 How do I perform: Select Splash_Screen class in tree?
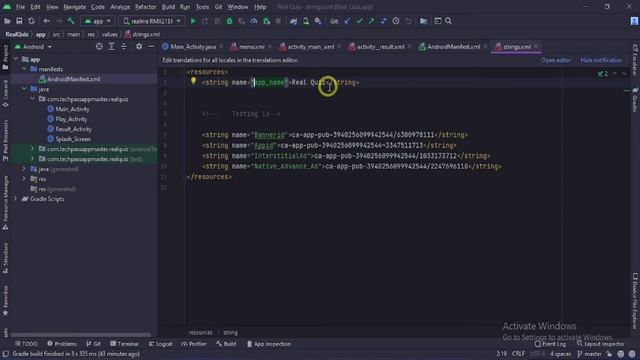coord(73,139)
